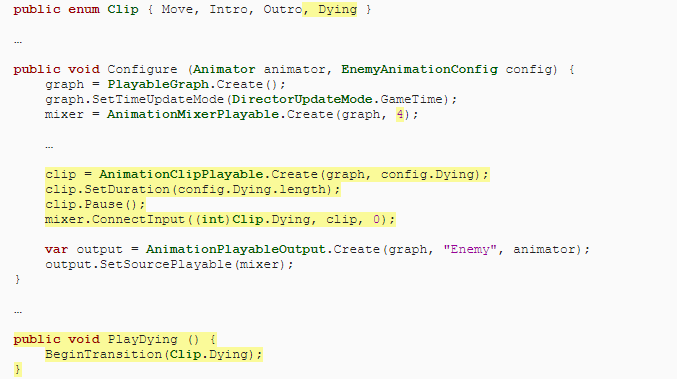This screenshot has height=379, width=677.
Task: Click the 'clip.SetDuration(config.Dying.length);' line
Action: (x=193, y=190)
